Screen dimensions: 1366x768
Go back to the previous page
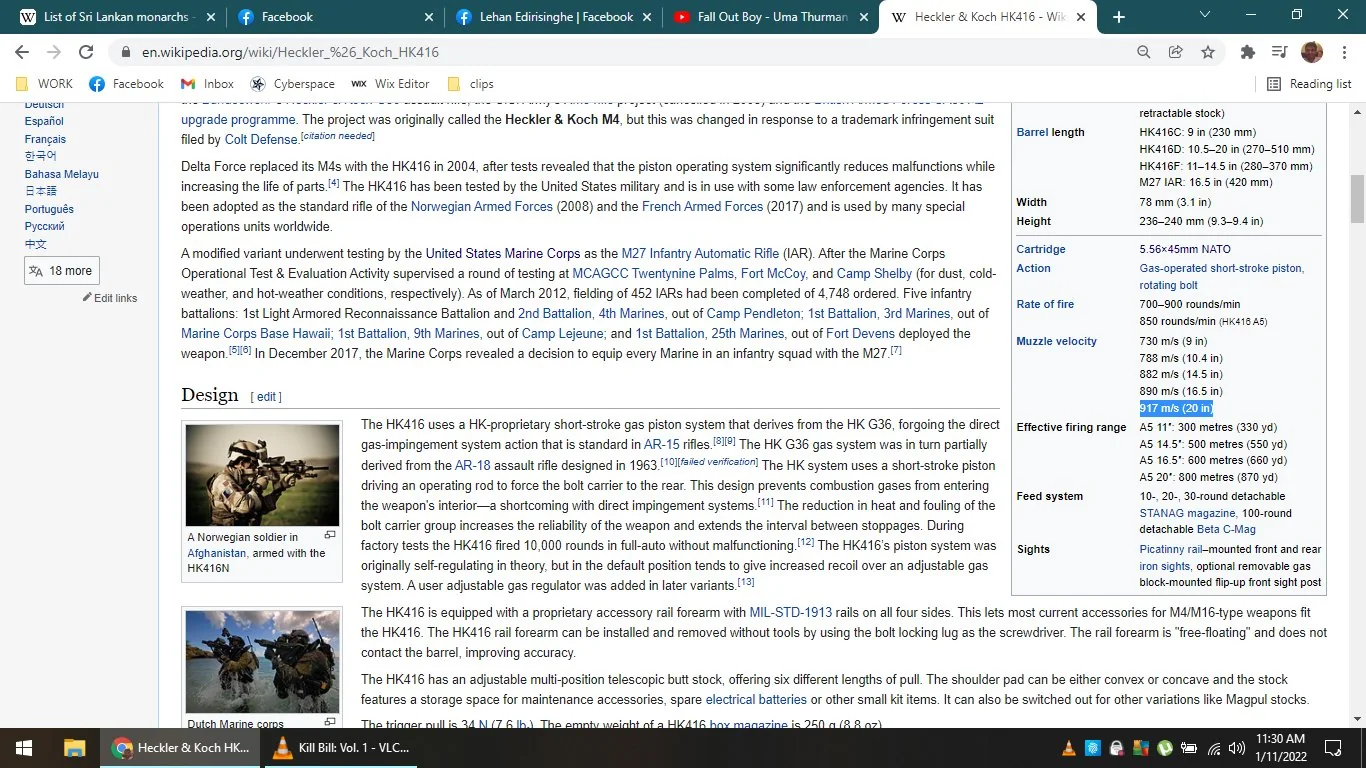(x=22, y=52)
